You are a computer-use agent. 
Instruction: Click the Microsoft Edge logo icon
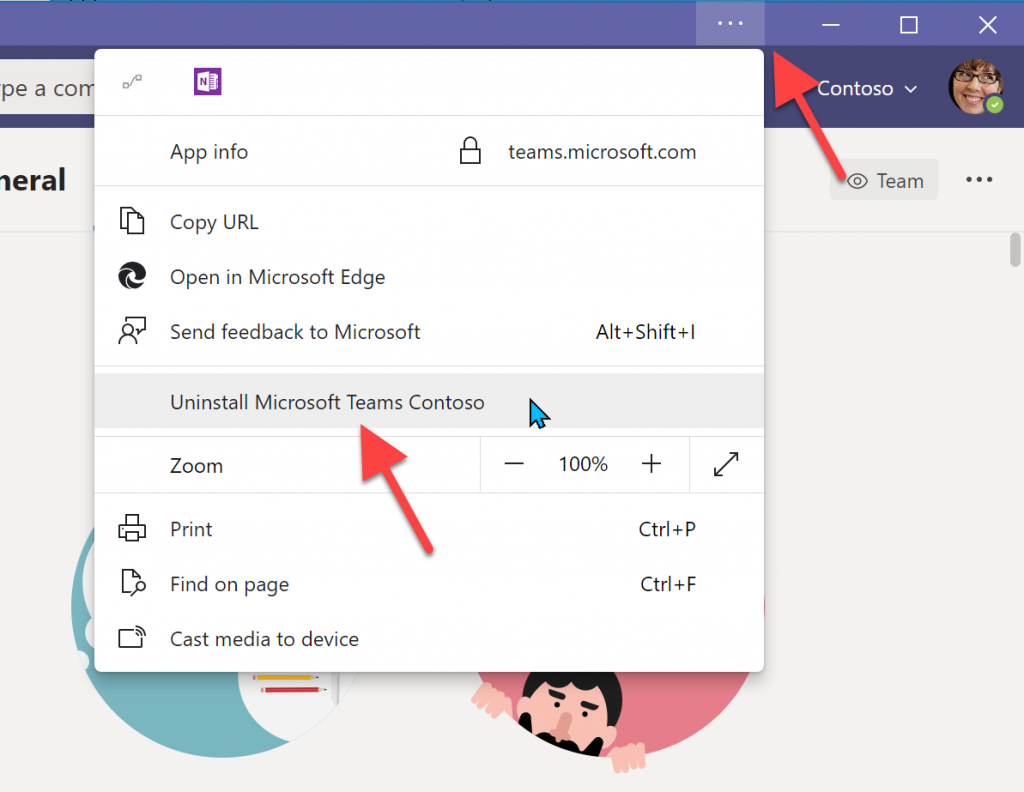pos(132,276)
